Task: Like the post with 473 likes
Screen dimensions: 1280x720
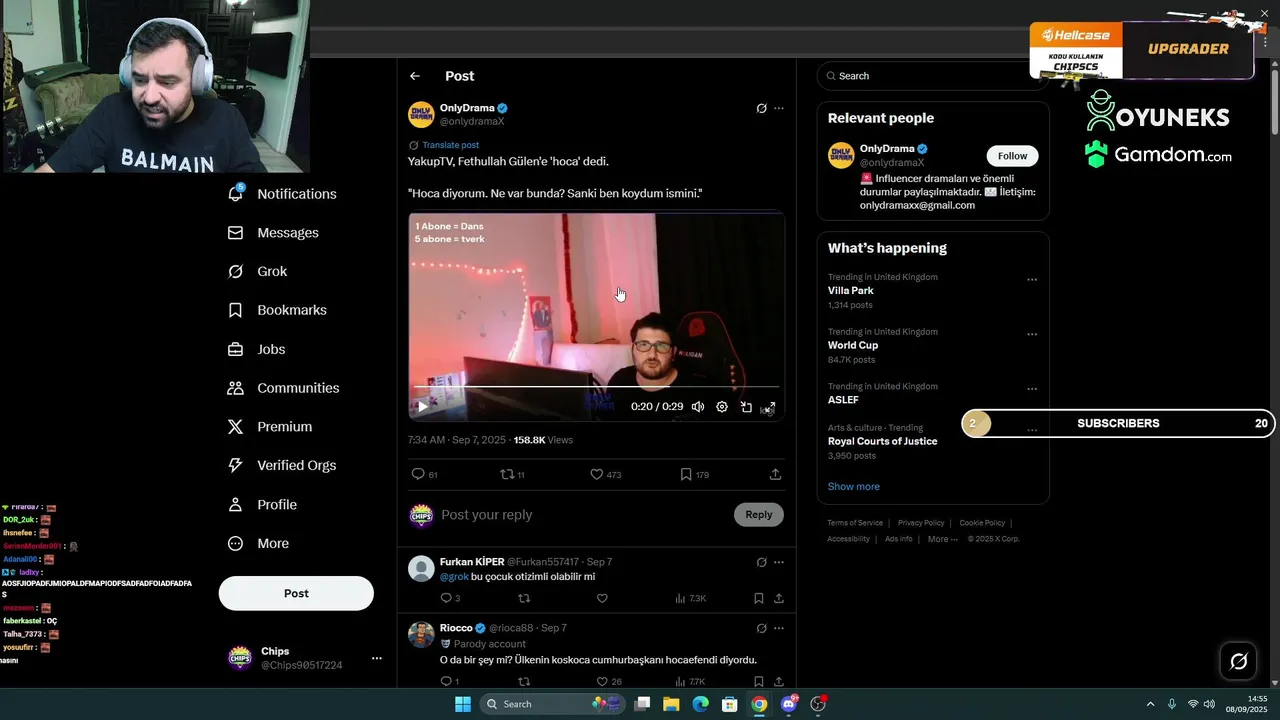Action: [x=597, y=474]
